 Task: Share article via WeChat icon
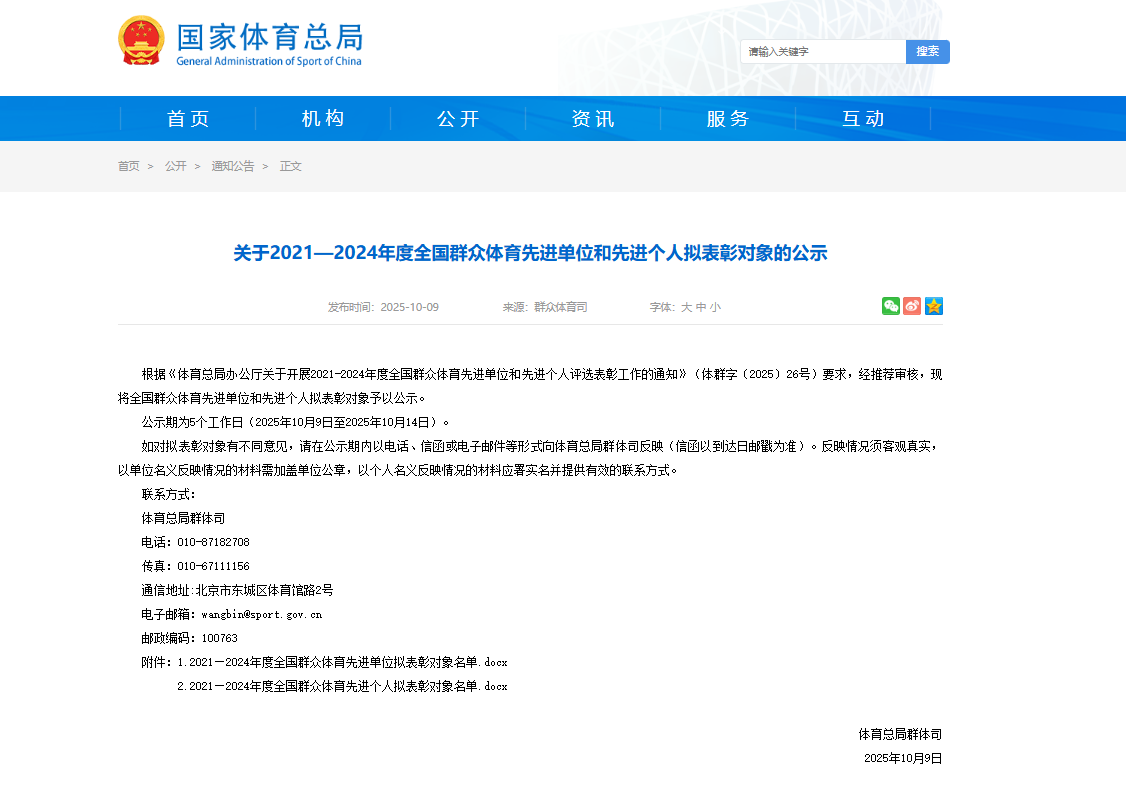coord(890,306)
